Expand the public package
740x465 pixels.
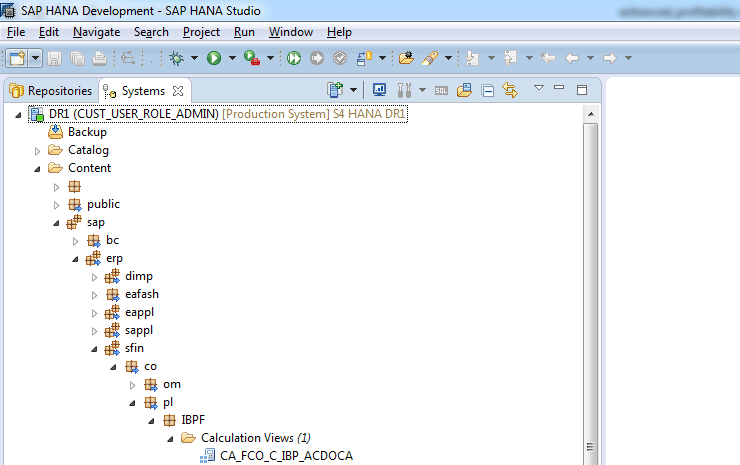[x=56, y=205]
